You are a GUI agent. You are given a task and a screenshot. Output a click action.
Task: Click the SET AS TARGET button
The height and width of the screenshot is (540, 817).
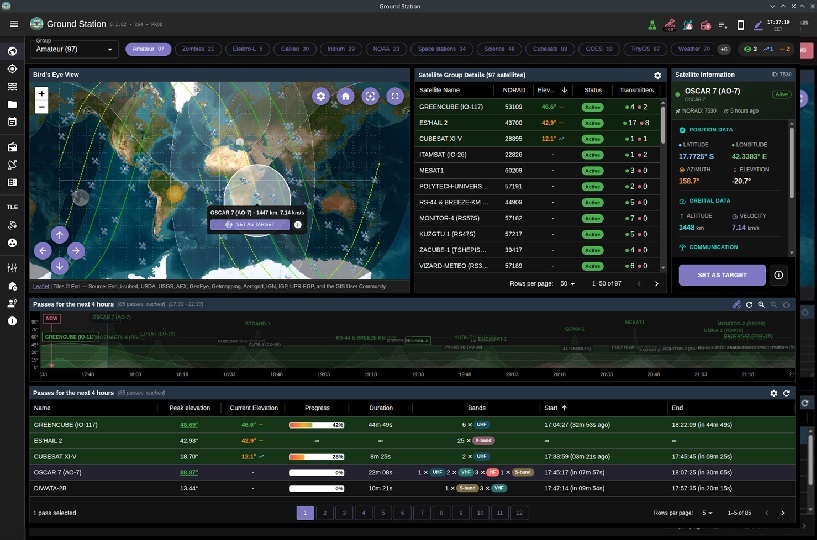click(721, 275)
